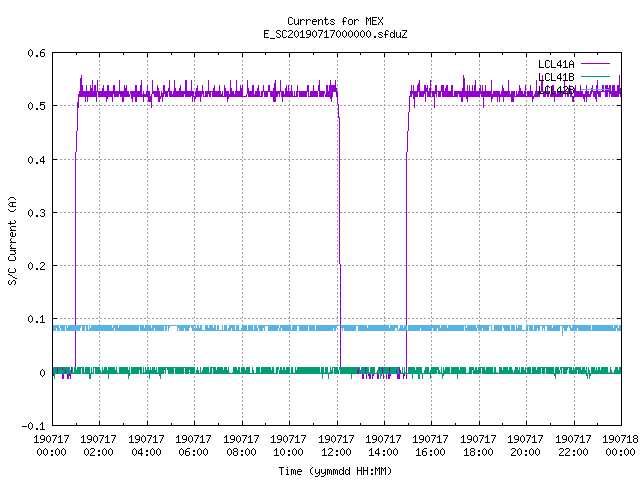Click the 10:00 time tick label
640x480 pixels.
point(289,452)
